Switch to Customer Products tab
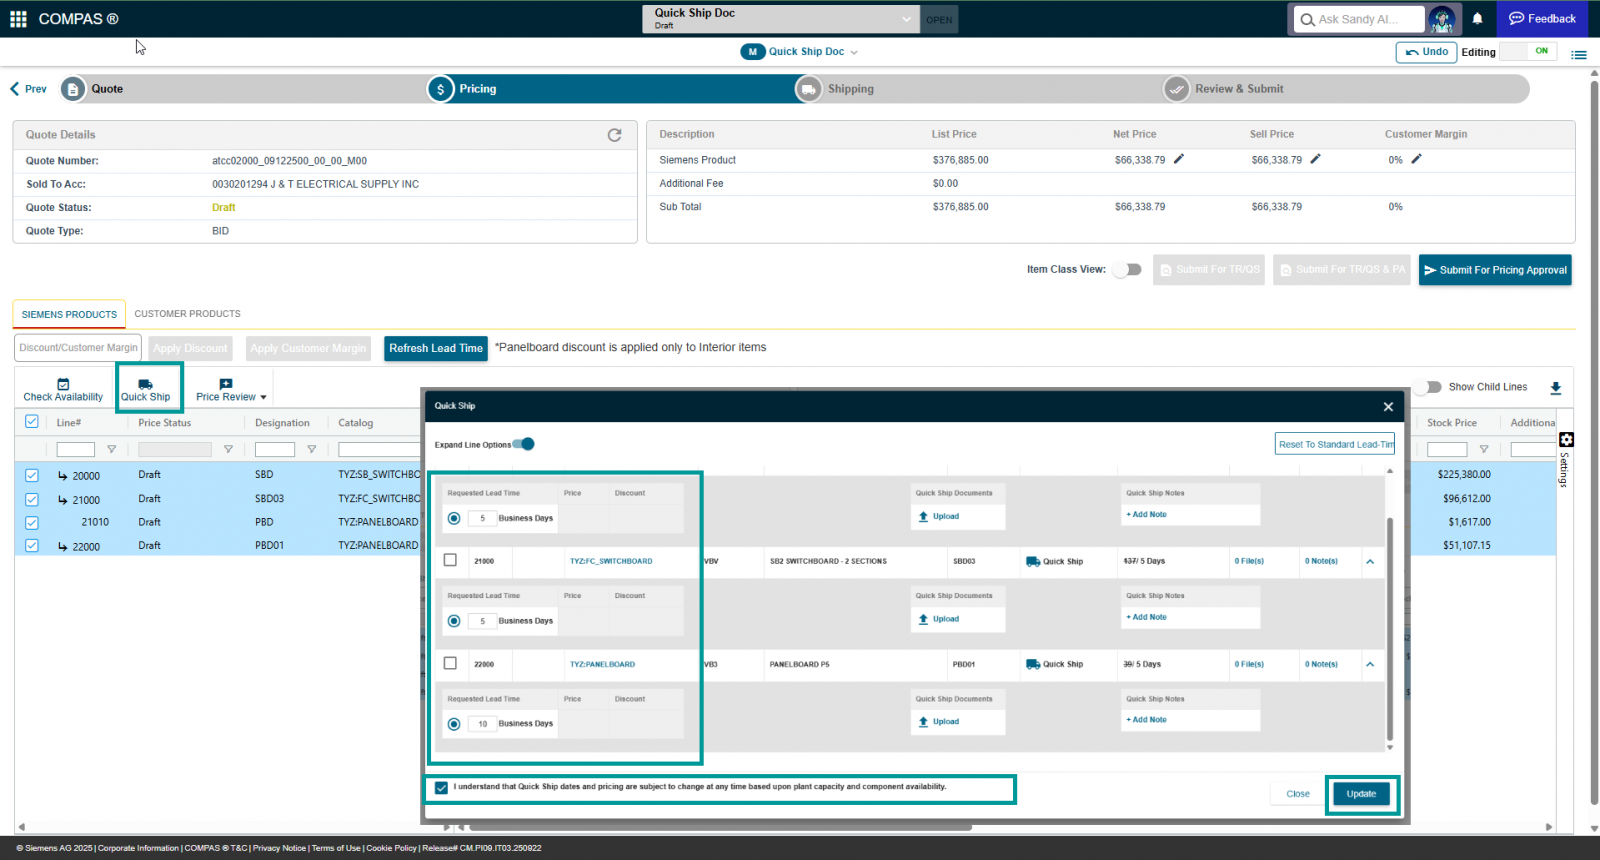Viewport: 1600px width, 860px height. 187,314
